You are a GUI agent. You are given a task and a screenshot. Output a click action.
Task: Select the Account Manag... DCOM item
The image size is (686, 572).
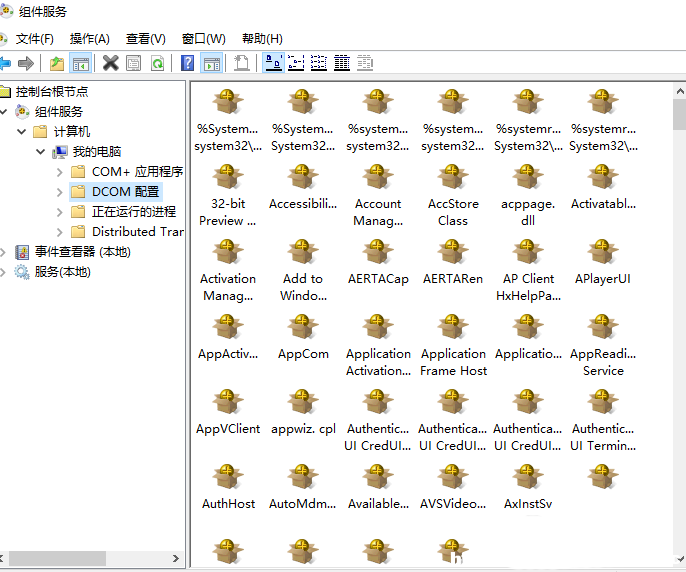pos(378,195)
